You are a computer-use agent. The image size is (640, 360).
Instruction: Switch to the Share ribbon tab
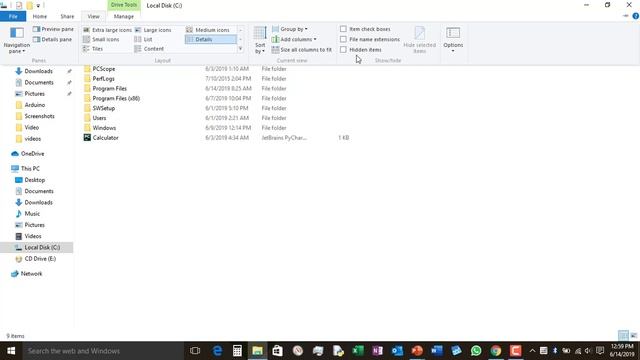click(67, 16)
